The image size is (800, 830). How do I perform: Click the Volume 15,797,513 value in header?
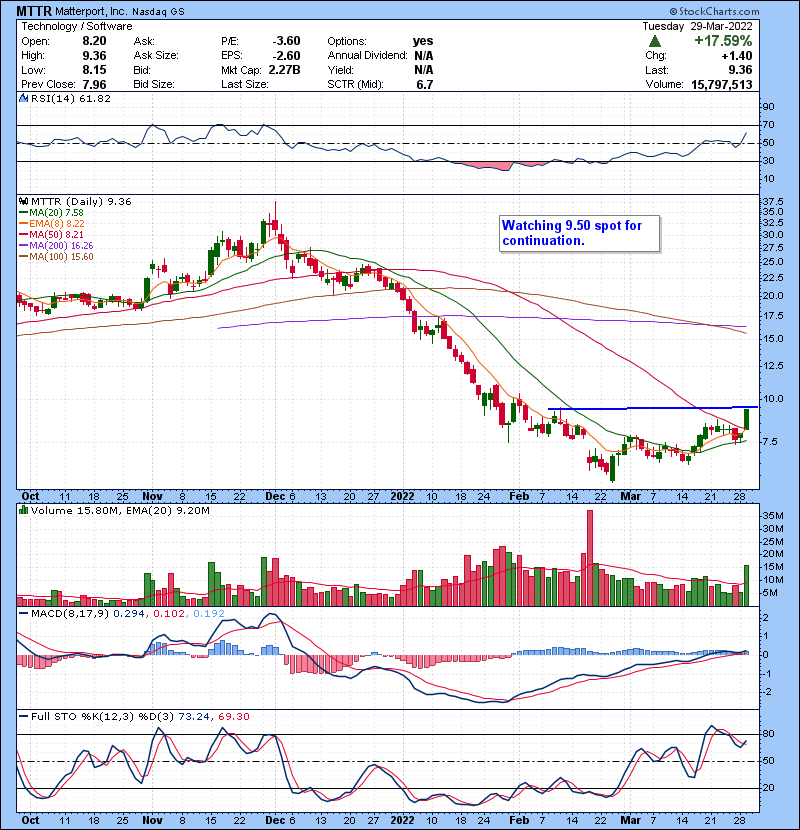click(721, 84)
